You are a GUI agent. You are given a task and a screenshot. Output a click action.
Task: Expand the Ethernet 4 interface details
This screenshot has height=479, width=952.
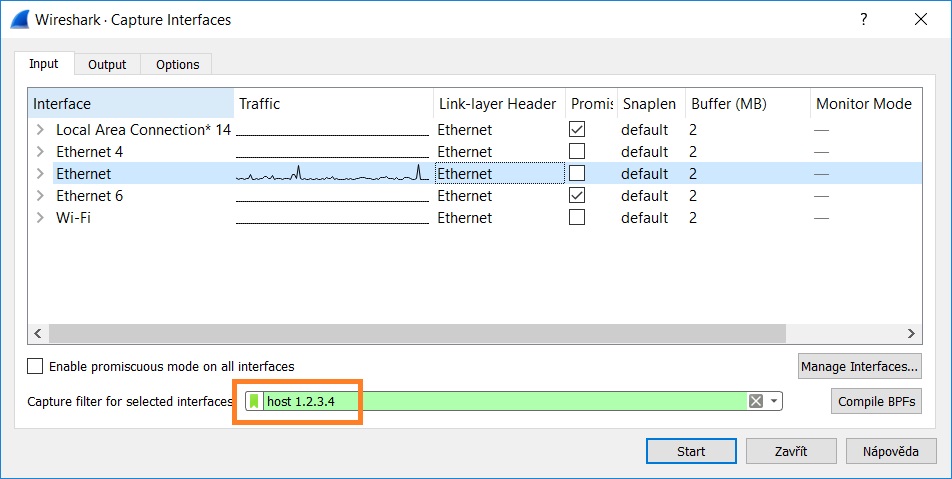(40, 152)
